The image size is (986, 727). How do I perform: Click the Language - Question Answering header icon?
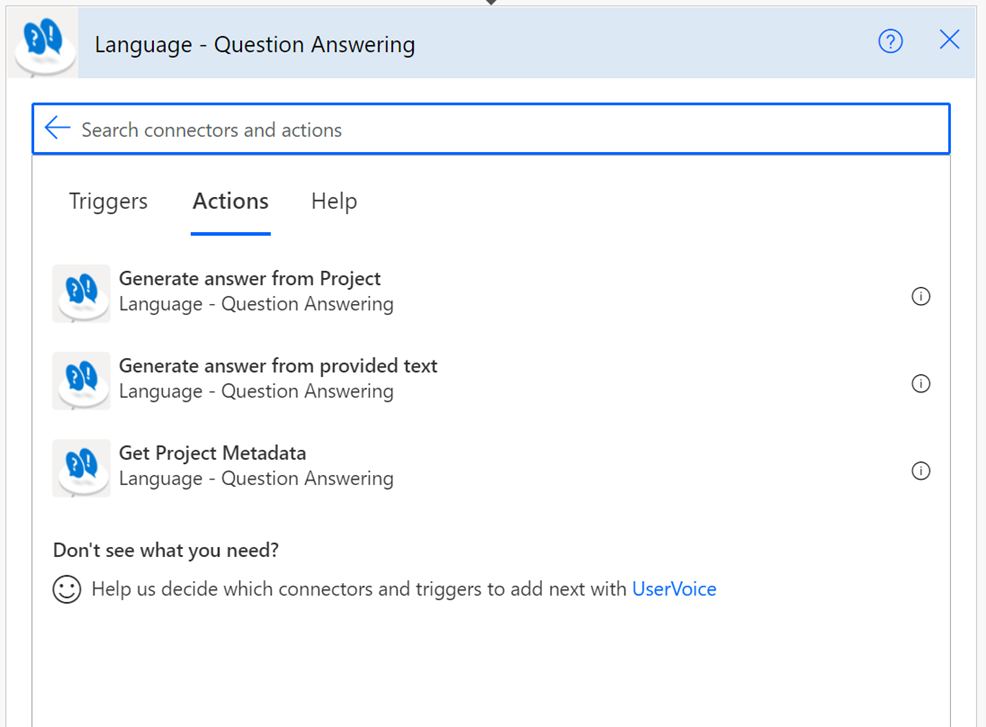pyautogui.click(x=45, y=43)
